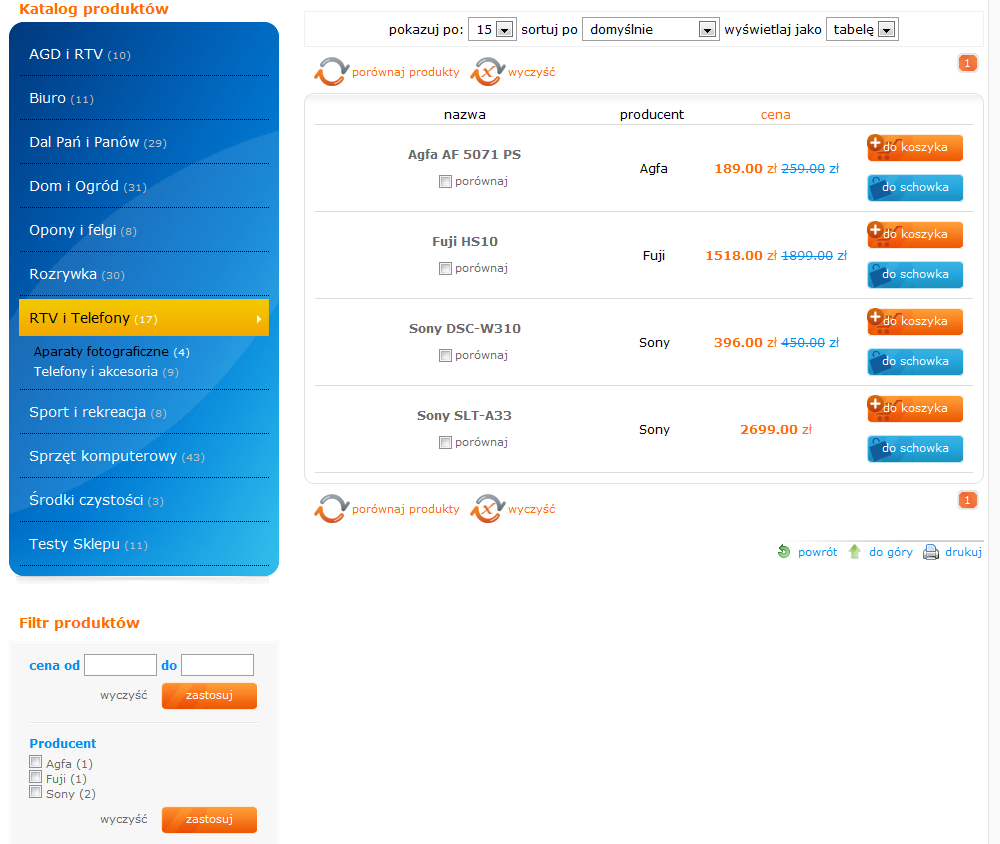Check porównaj for Agfa AF 5071 PS
Viewport: 1000px width, 844px height.
[445, 182]
